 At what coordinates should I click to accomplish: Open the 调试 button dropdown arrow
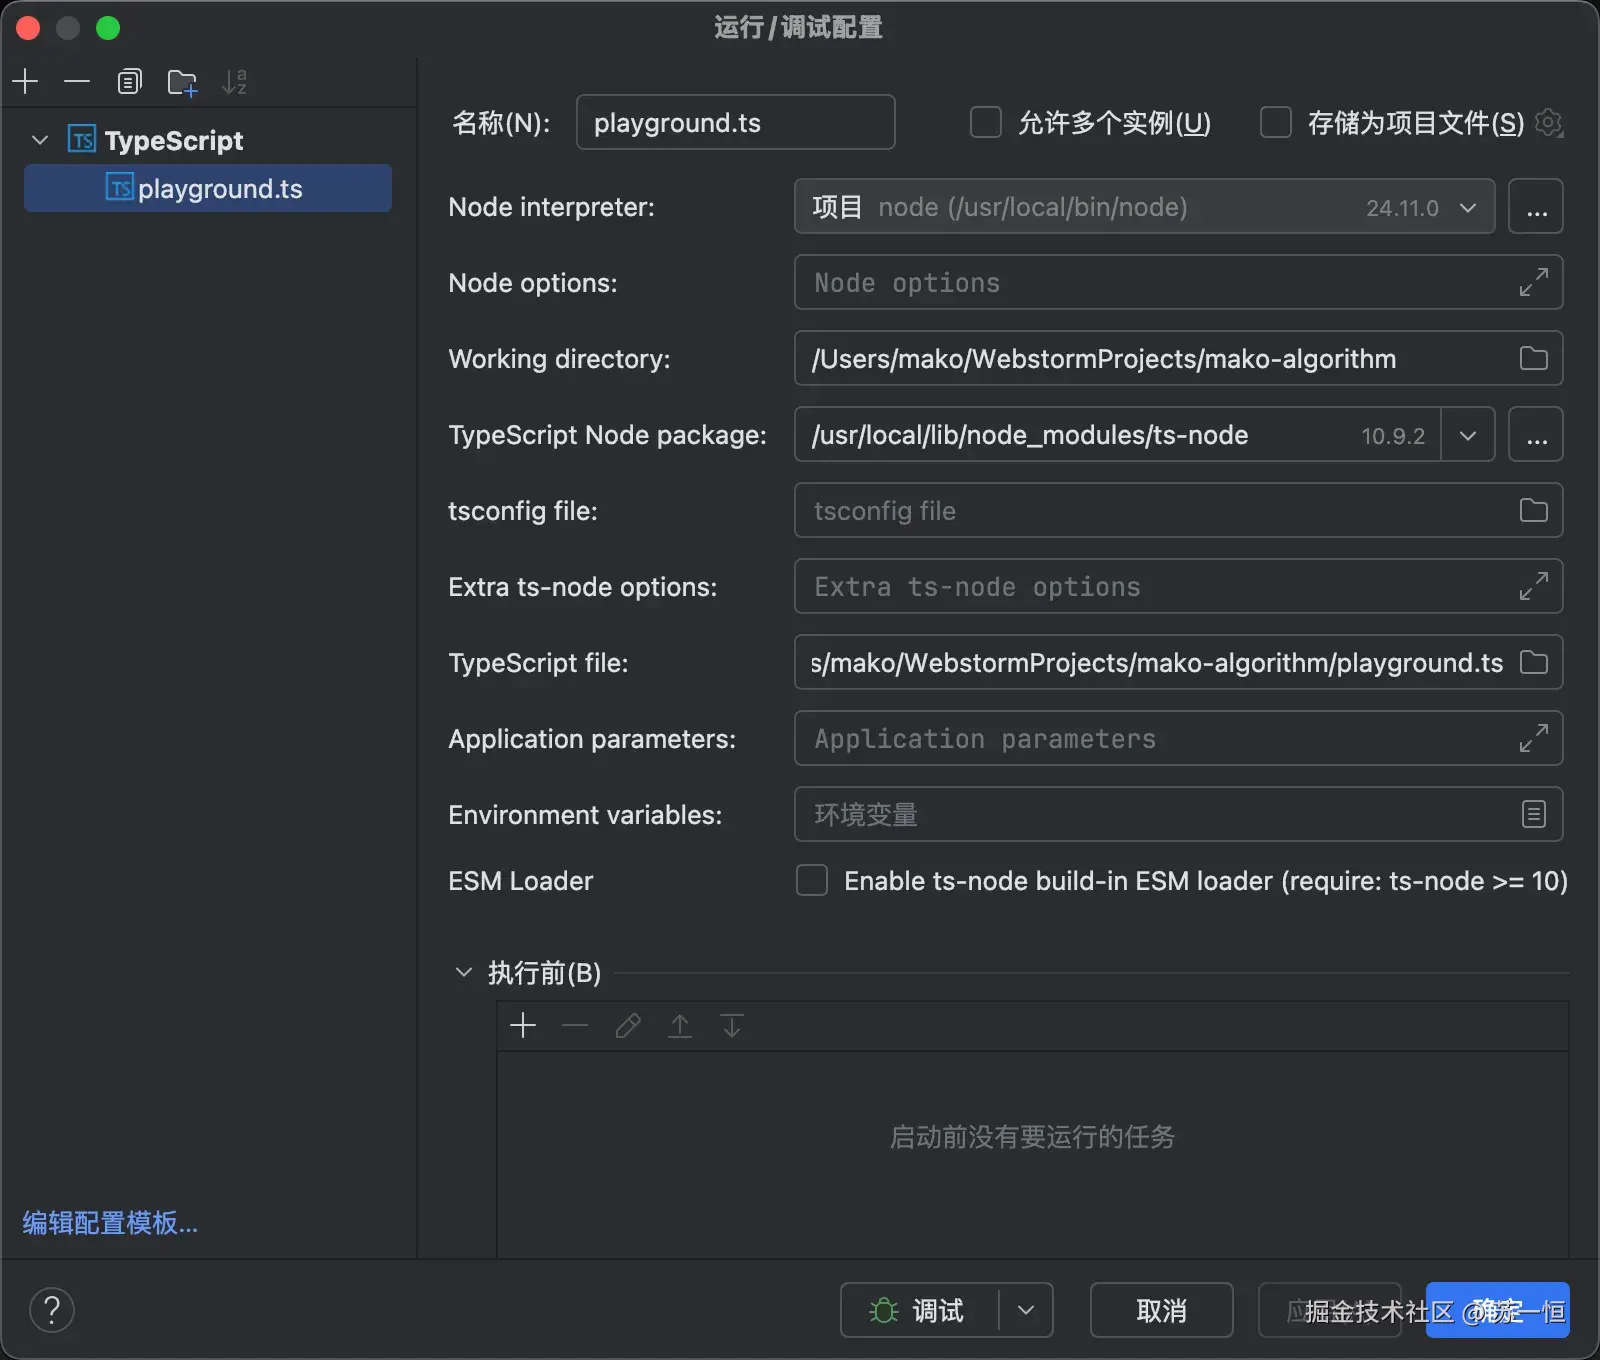pyautogui.click(x=1026, y=1310)
